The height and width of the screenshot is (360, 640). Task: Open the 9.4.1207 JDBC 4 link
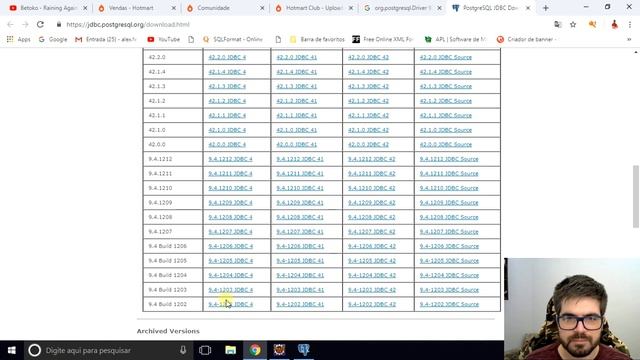pos(230,232)
